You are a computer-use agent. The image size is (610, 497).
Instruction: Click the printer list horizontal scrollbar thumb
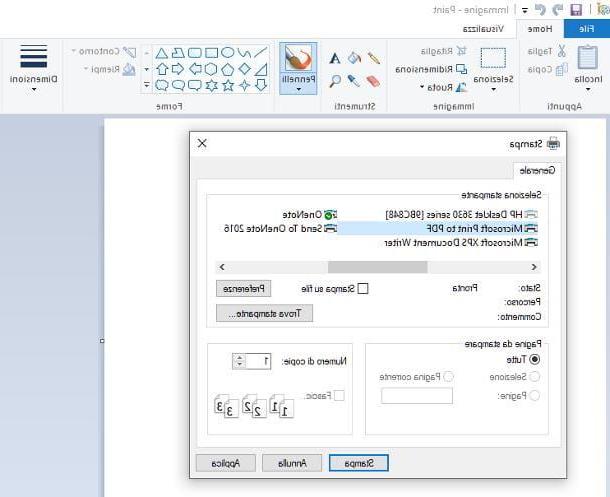pyautogui.click(x=377, y=267)
